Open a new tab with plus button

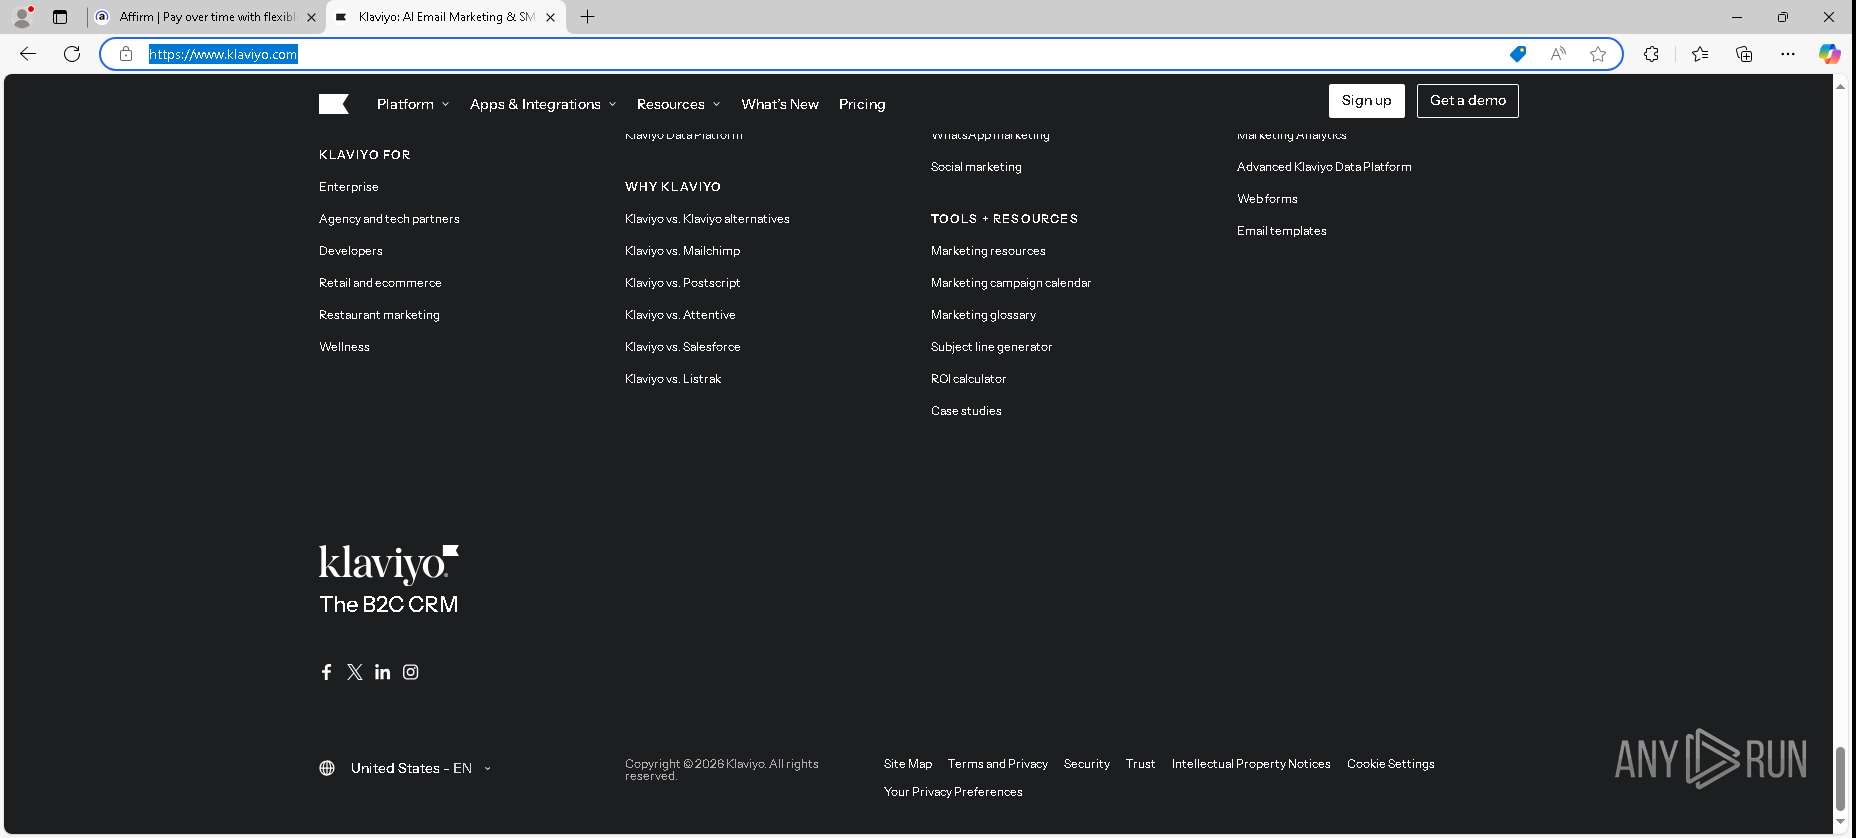[x=588, y=17]
